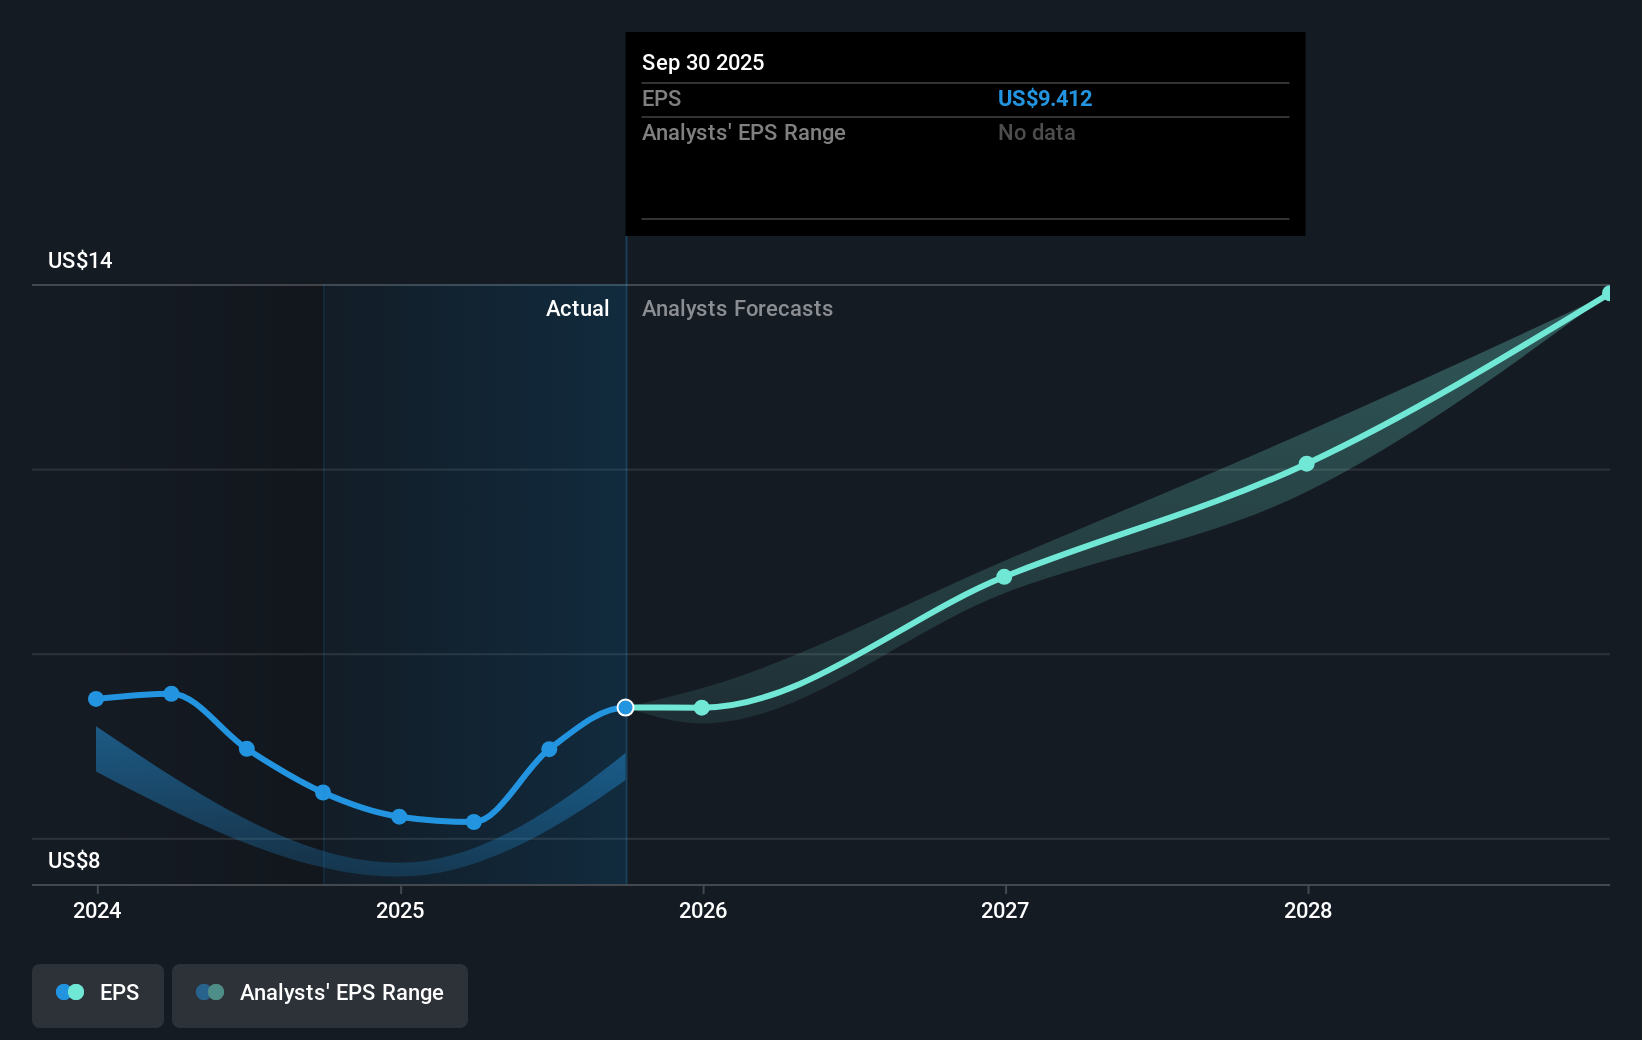Viewport: 1642px width, 1040px height.
Task: Select the first 2024 EPS data point
Action: [96, 699]
